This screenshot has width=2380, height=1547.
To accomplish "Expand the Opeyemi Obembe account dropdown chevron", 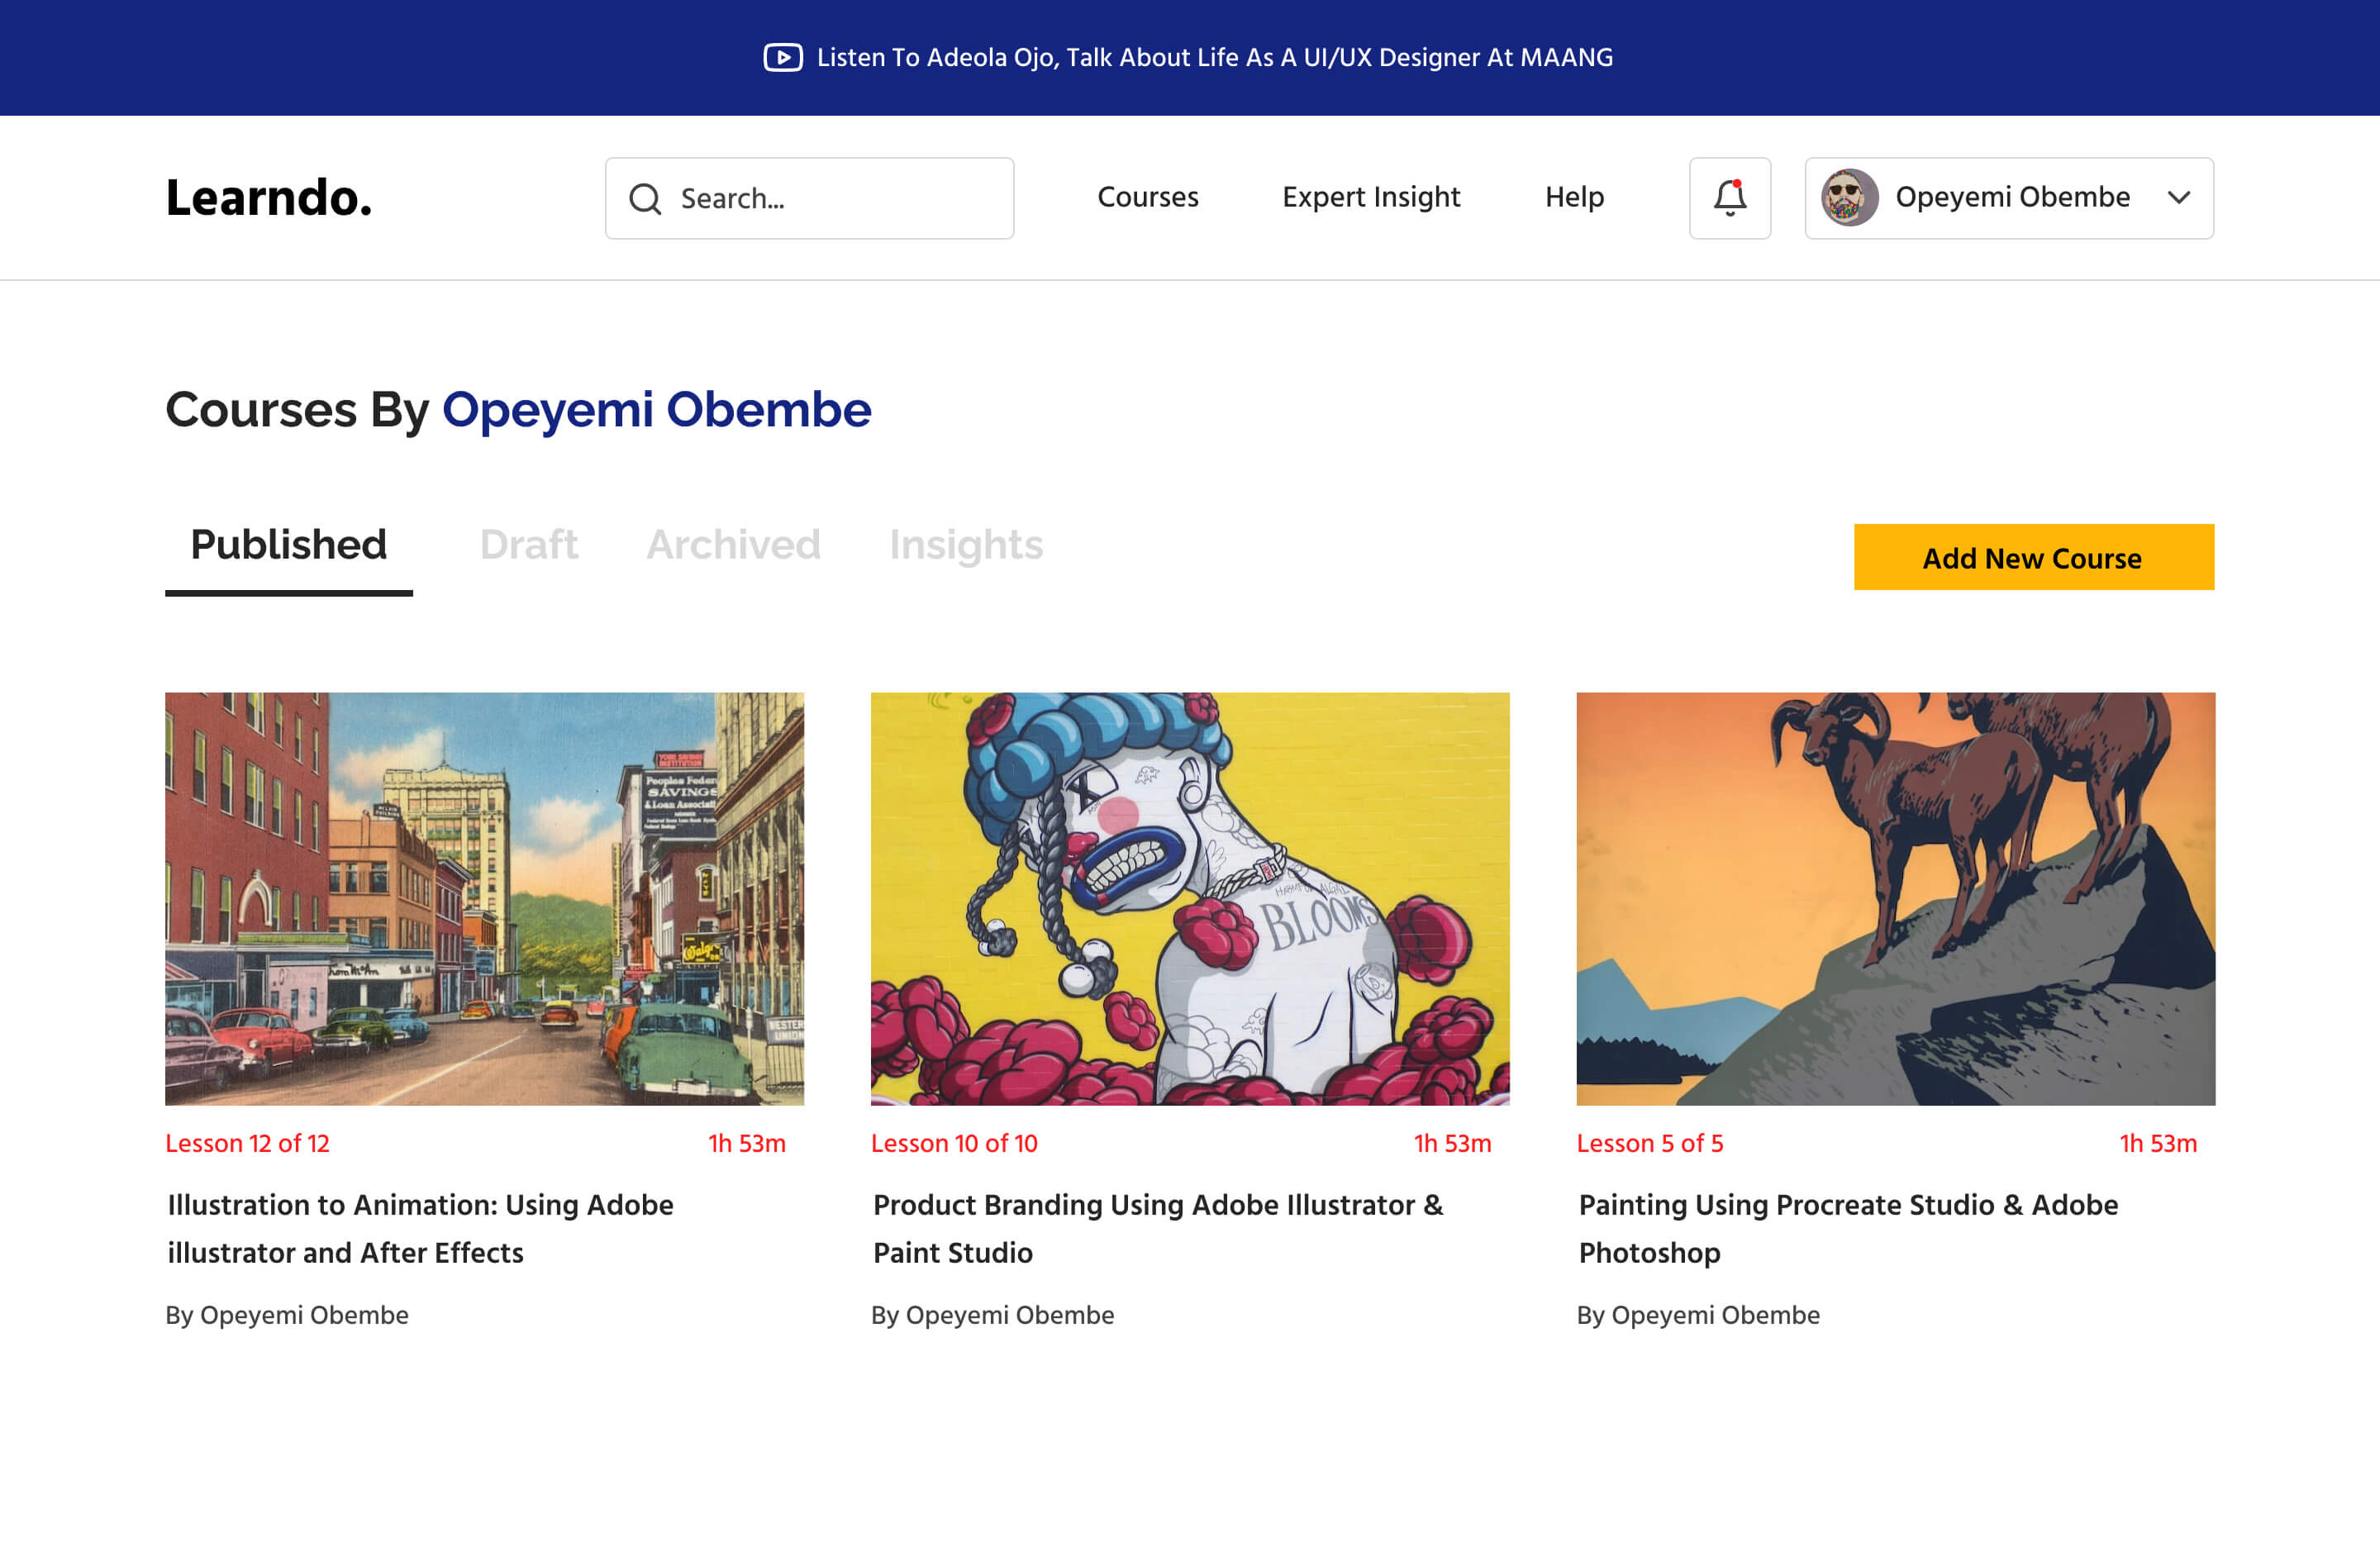I will [x=2179, y=198].
